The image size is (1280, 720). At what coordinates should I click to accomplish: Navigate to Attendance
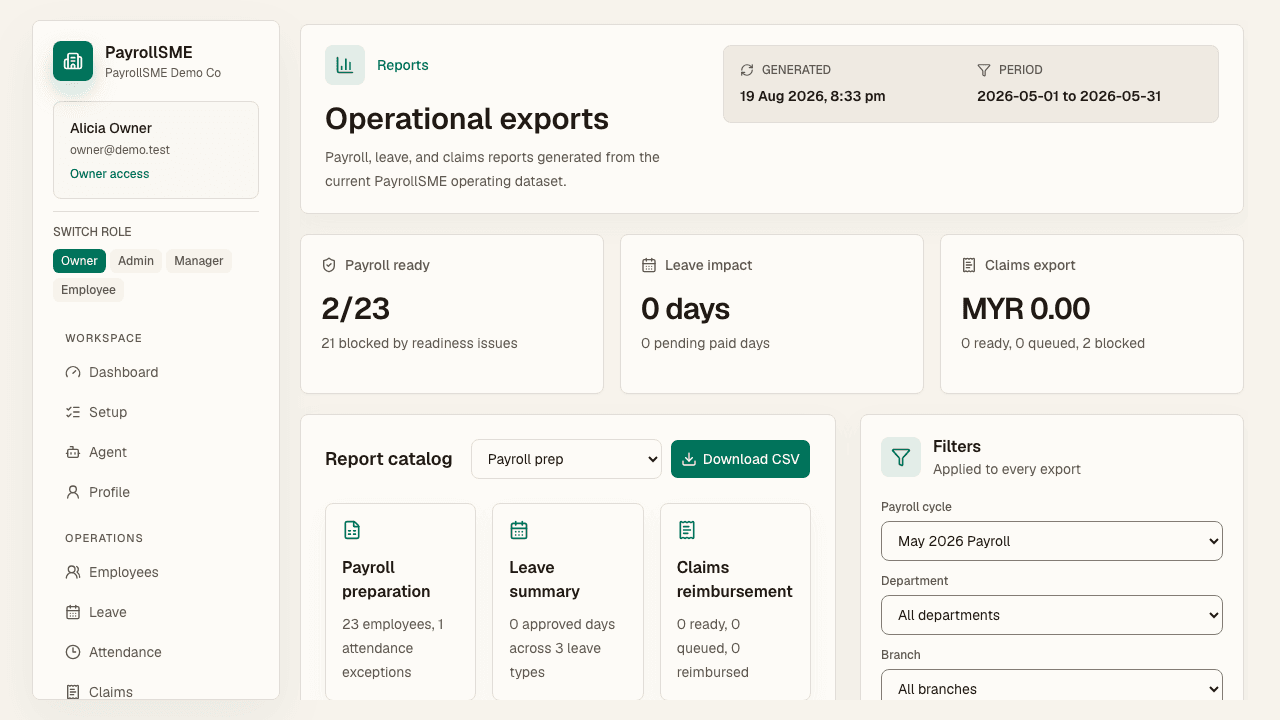click(156, 652)
